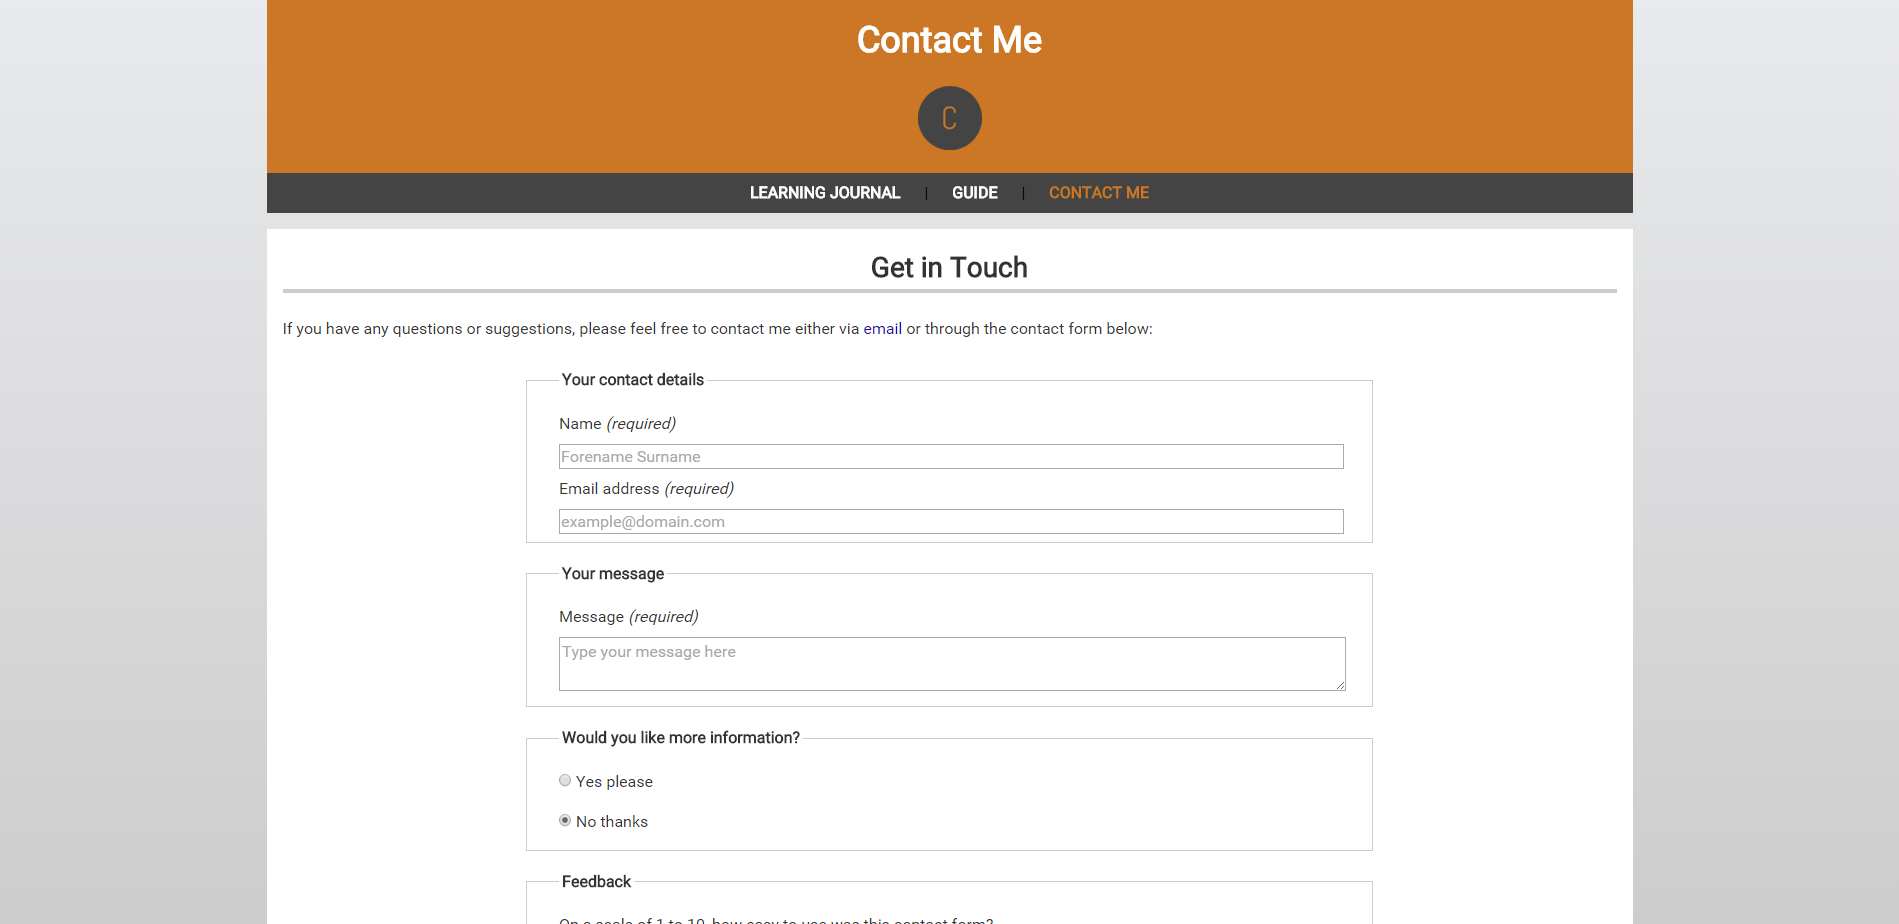Click the Message (required) label
The height and width of the screenshot is (924, 1899).
(628, 617)
